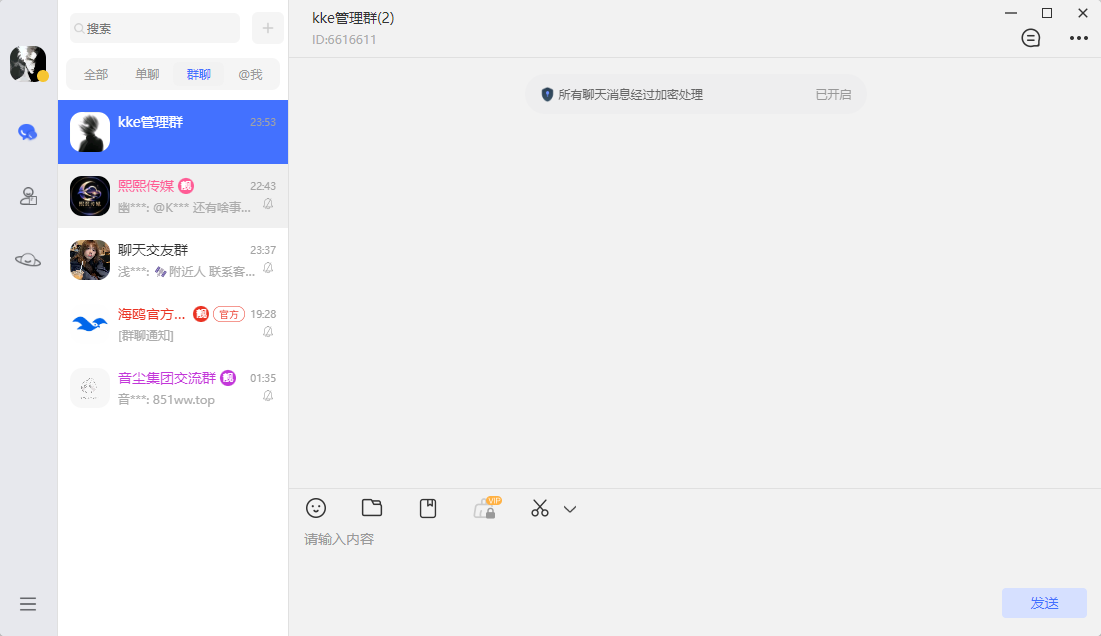The image size is (1101, 636).
Task: Click into the 搜索 search field
Action: 155,28
